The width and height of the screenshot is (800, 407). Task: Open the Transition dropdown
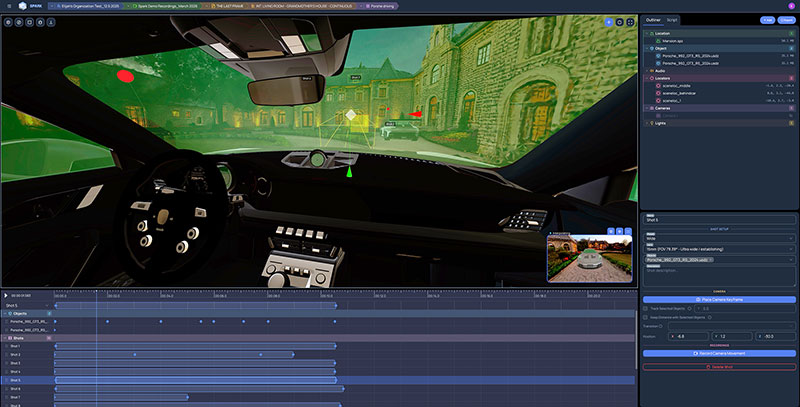[x=731, y=326]
